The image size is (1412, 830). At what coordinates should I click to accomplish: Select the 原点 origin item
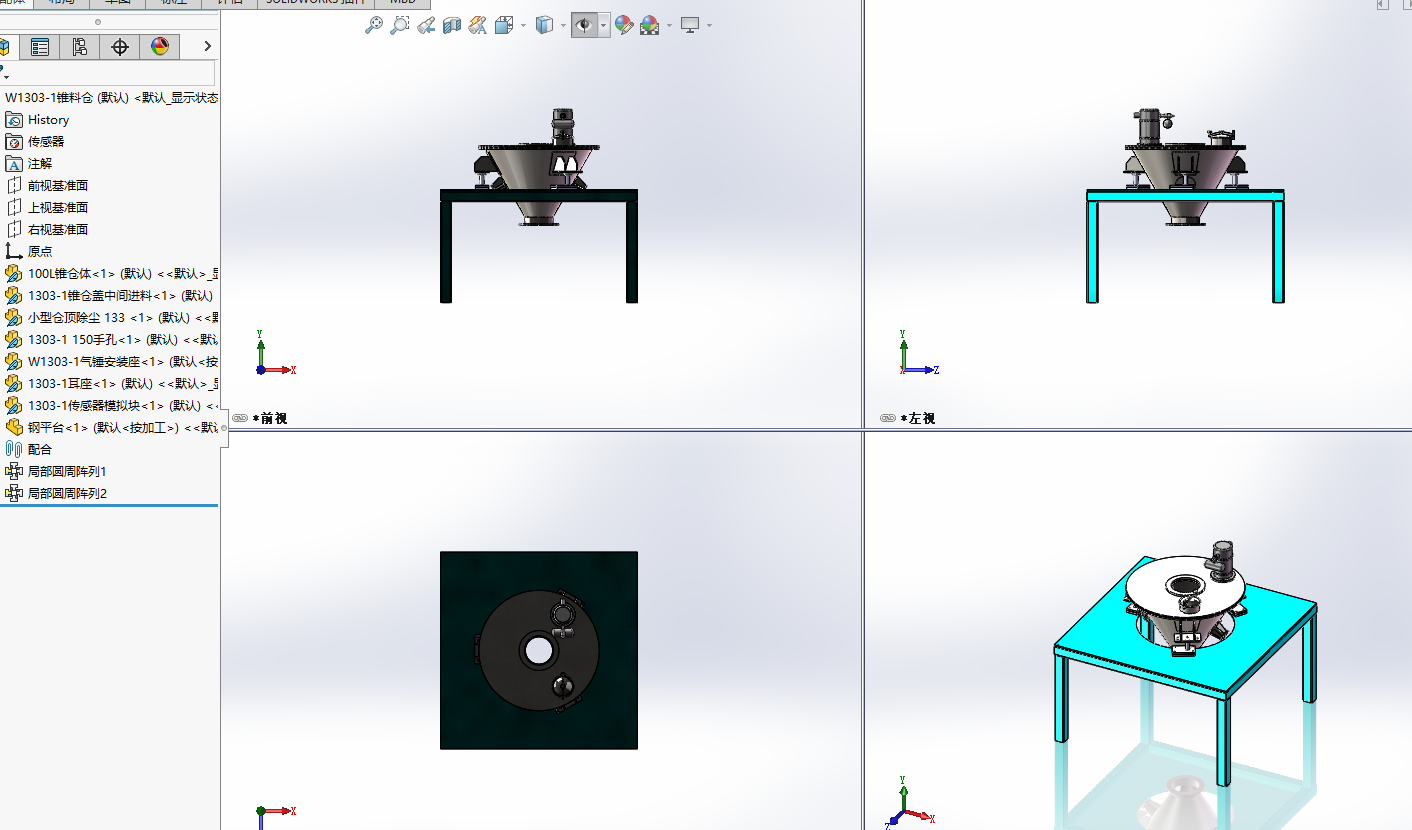pos(29,252)
